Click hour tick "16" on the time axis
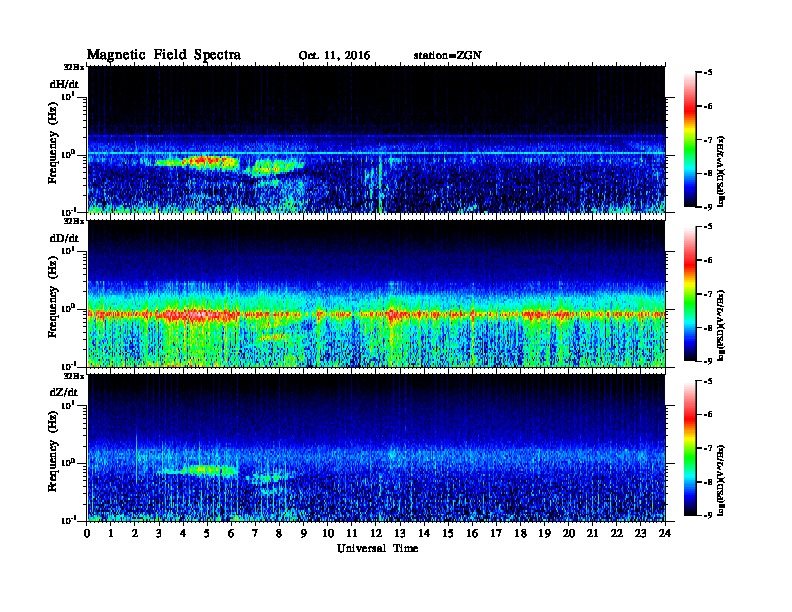Screen dimensions: 792x612 [x=472, y=534]
